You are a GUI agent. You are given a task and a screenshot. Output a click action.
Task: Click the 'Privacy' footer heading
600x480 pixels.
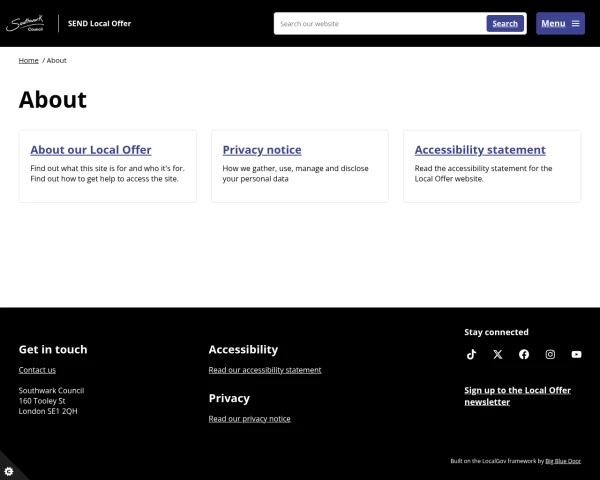click(229, 398)
